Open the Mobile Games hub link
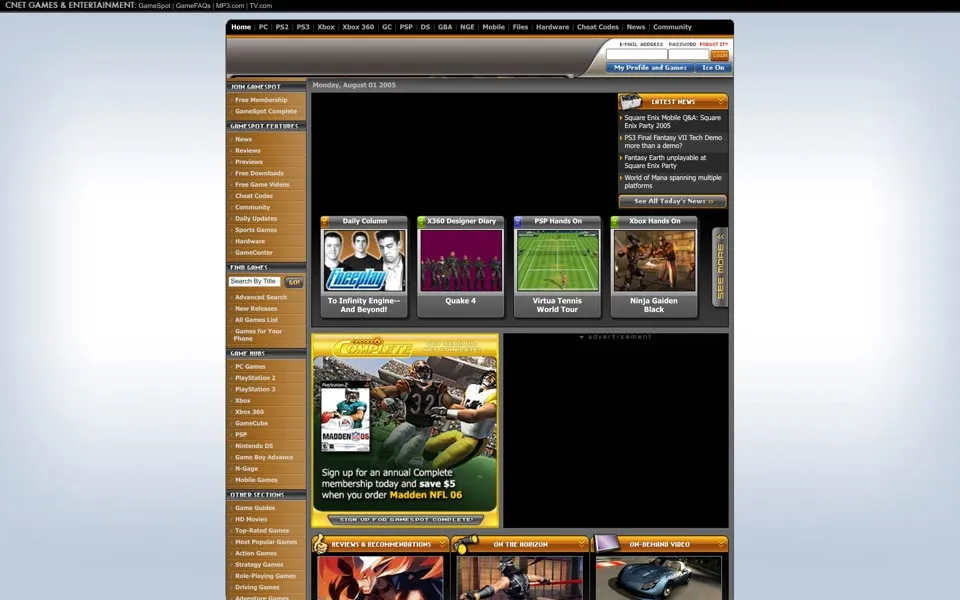The height and width of the screenshot is (600, 960). click(256, 480)
